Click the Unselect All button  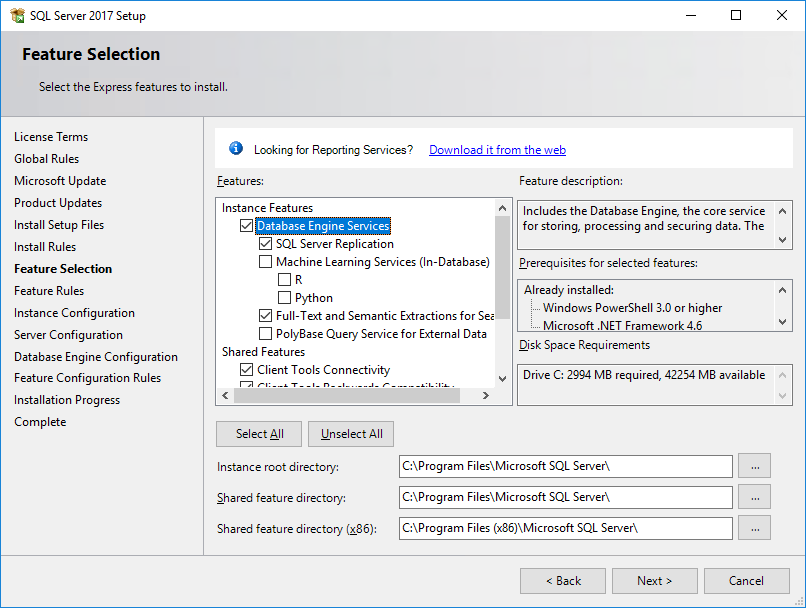tap(352, 434)
